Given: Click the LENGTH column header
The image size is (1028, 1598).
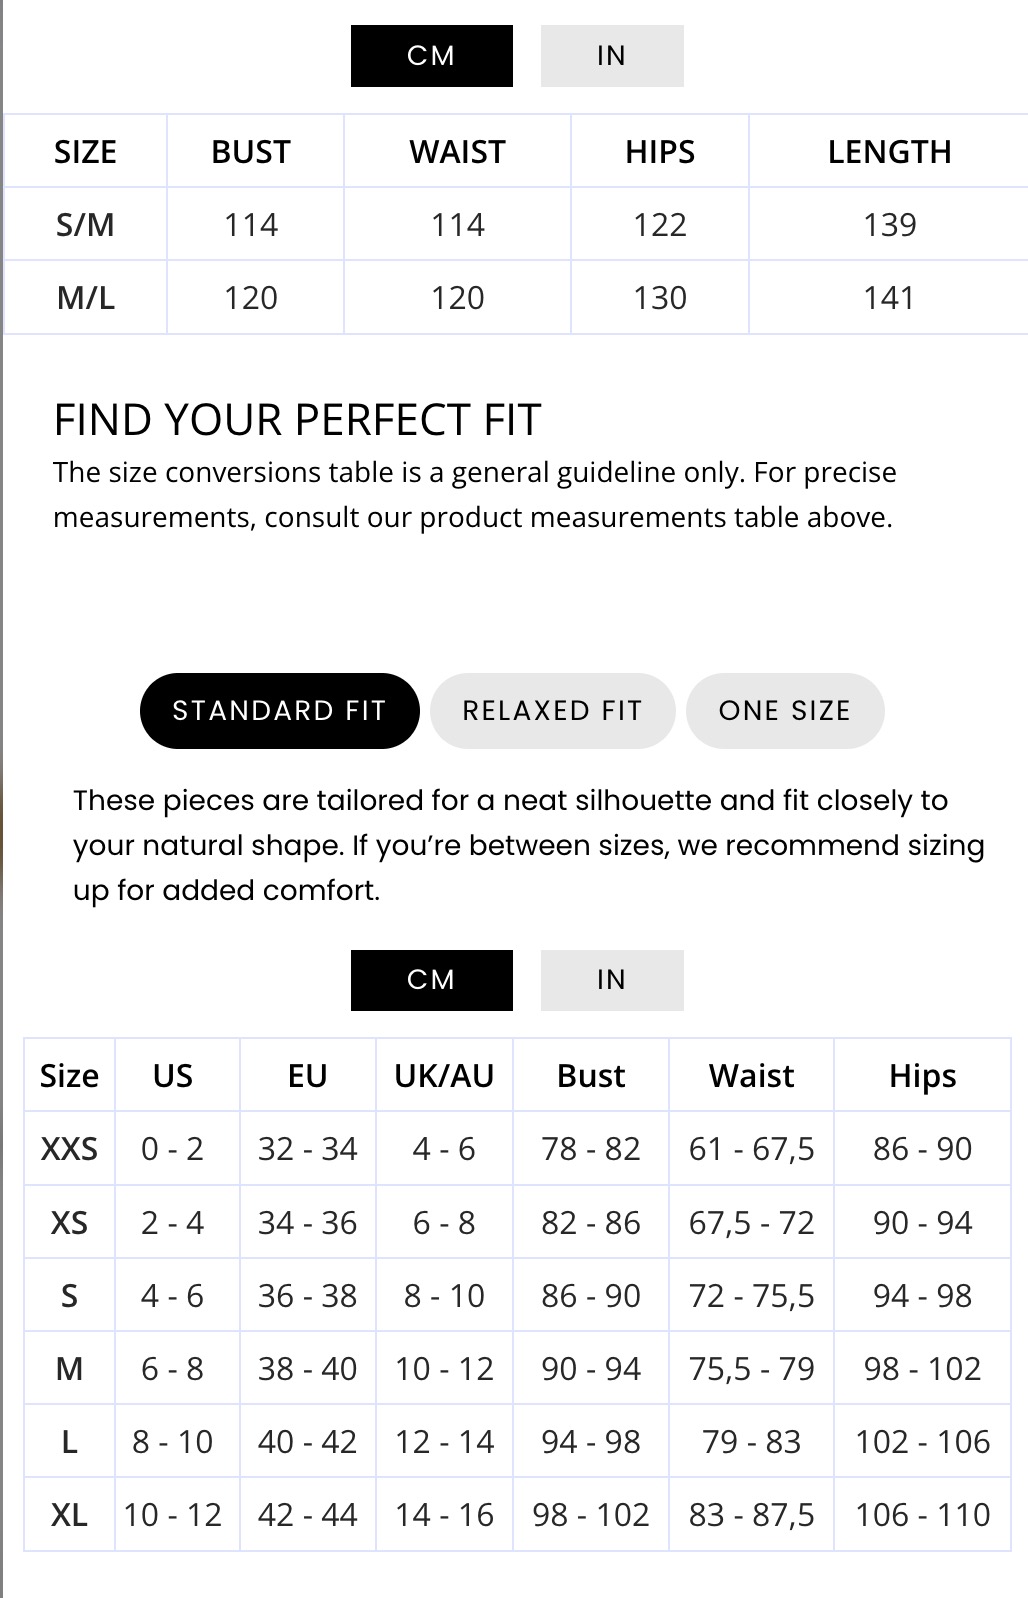Looking at the screenshot, I should [889, 152].
